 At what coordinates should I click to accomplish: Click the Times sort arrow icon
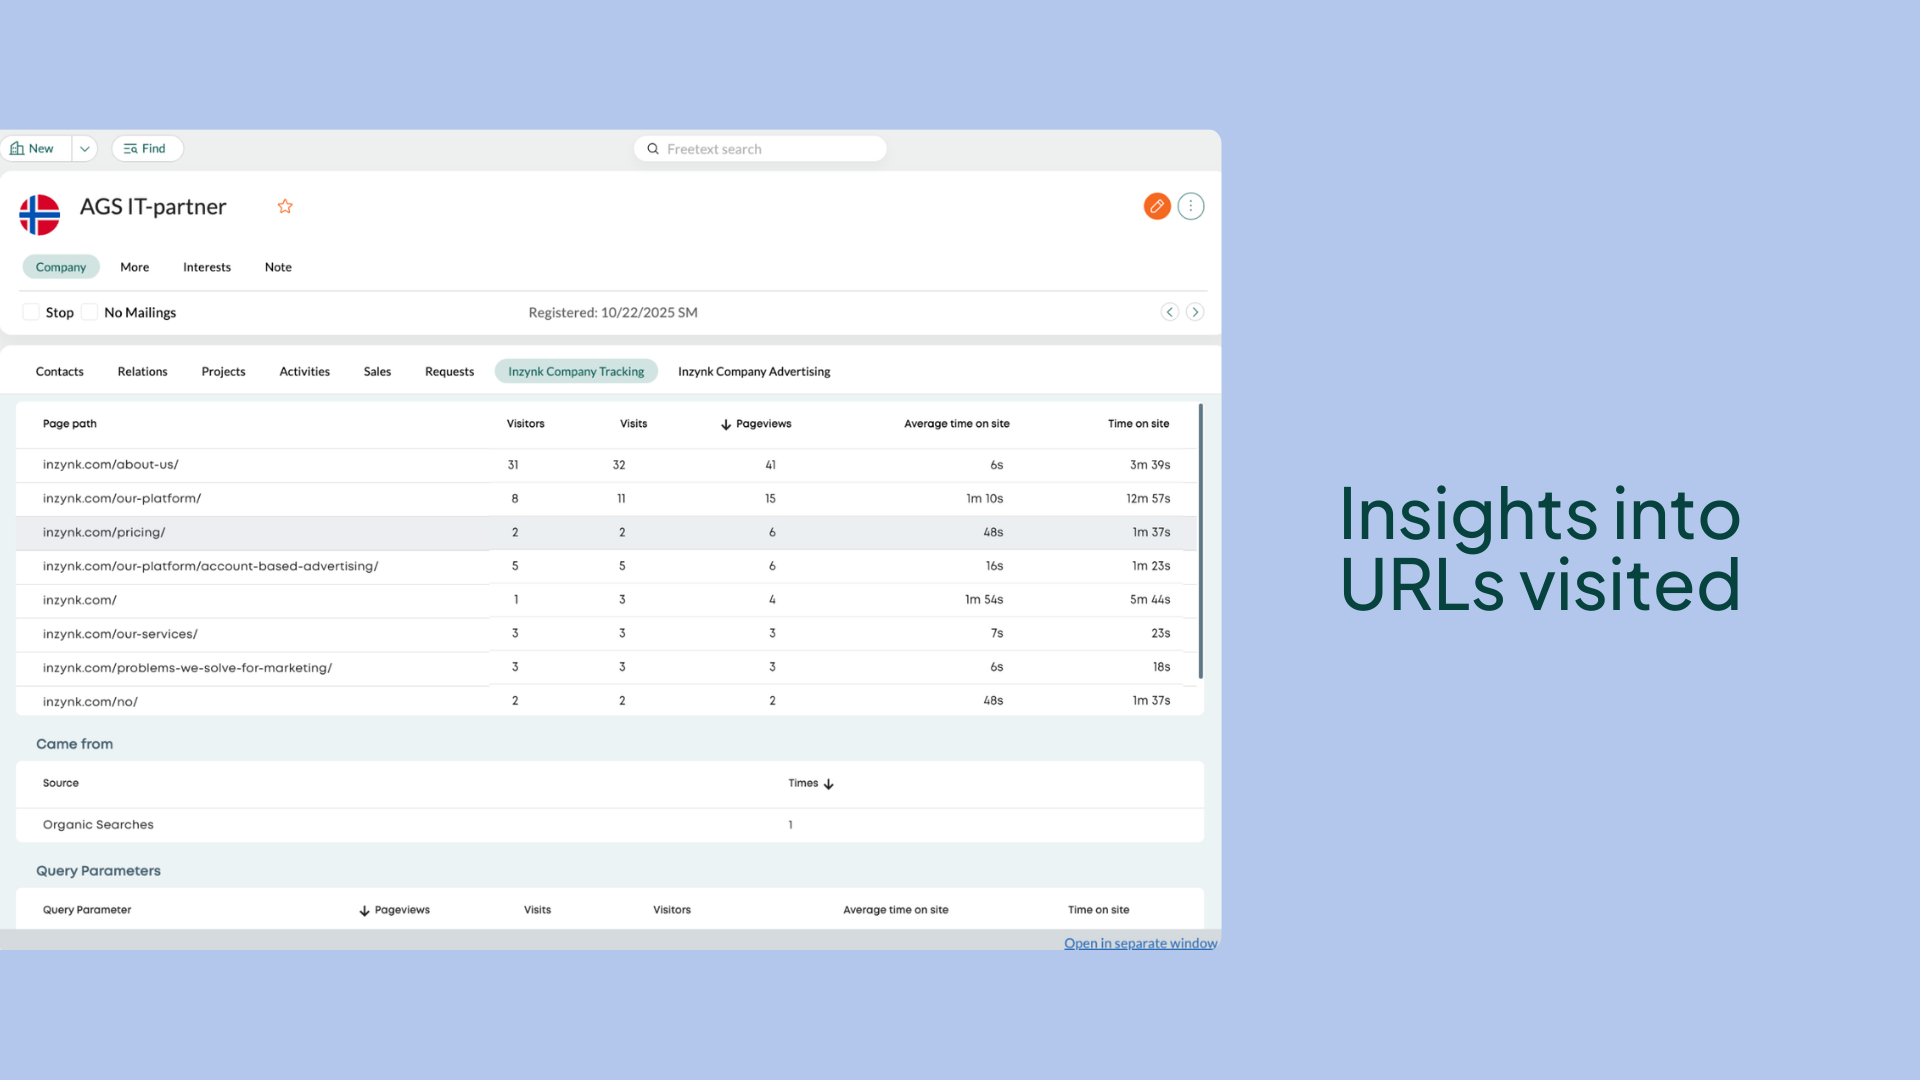point(829,784)
